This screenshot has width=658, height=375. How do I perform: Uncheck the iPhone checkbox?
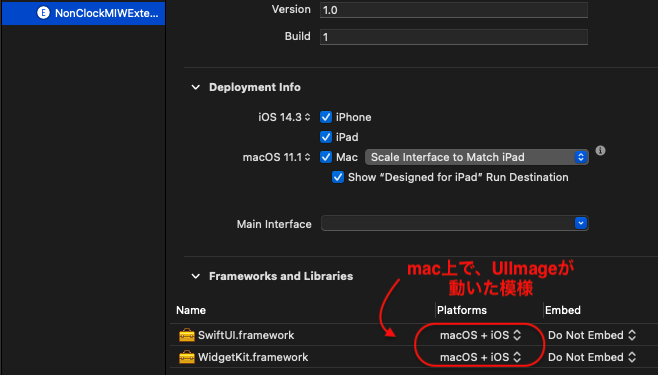click(x=326, y=117)
